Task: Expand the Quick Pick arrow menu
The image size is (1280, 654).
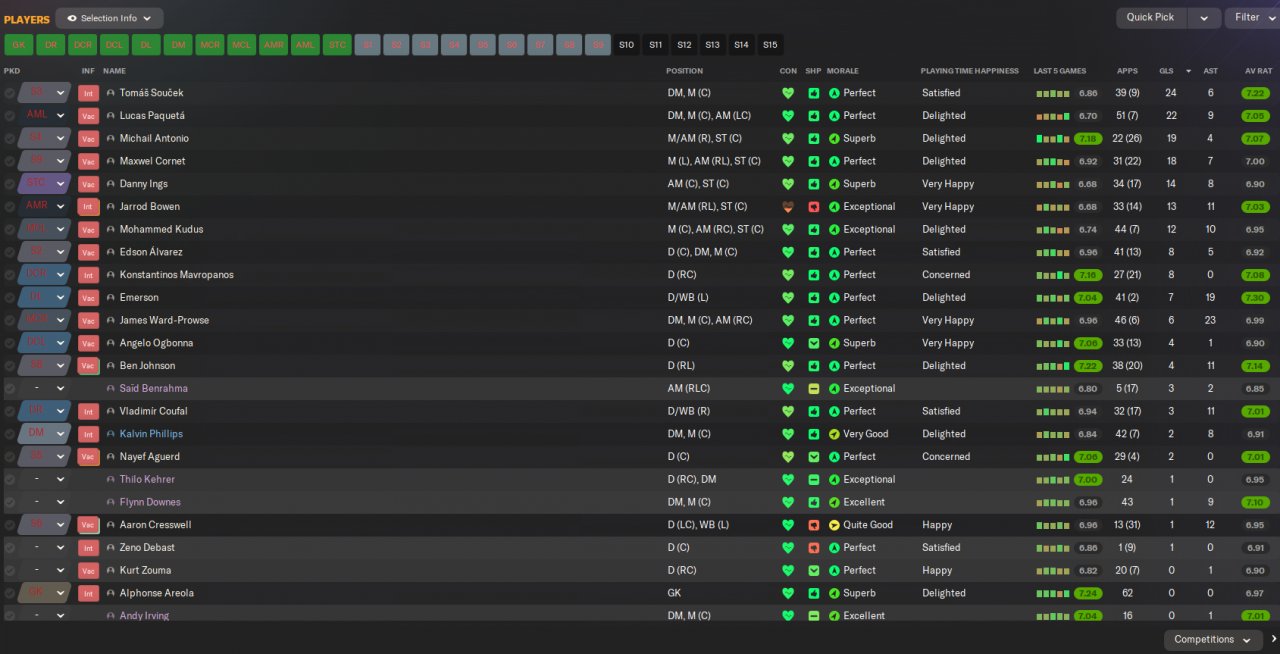Action: pos(1204,17)
